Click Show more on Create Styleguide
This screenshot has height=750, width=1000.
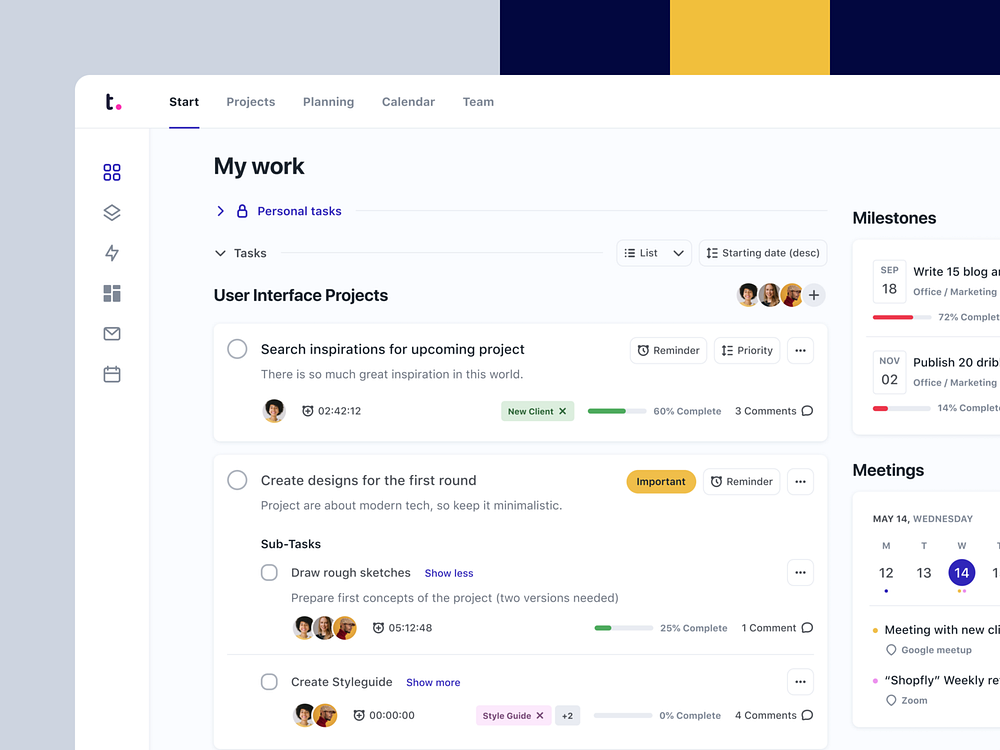tap(433, 682)
